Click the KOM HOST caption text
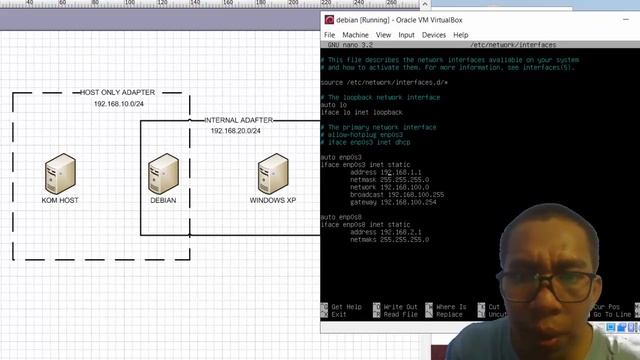 tap(60, 200)
